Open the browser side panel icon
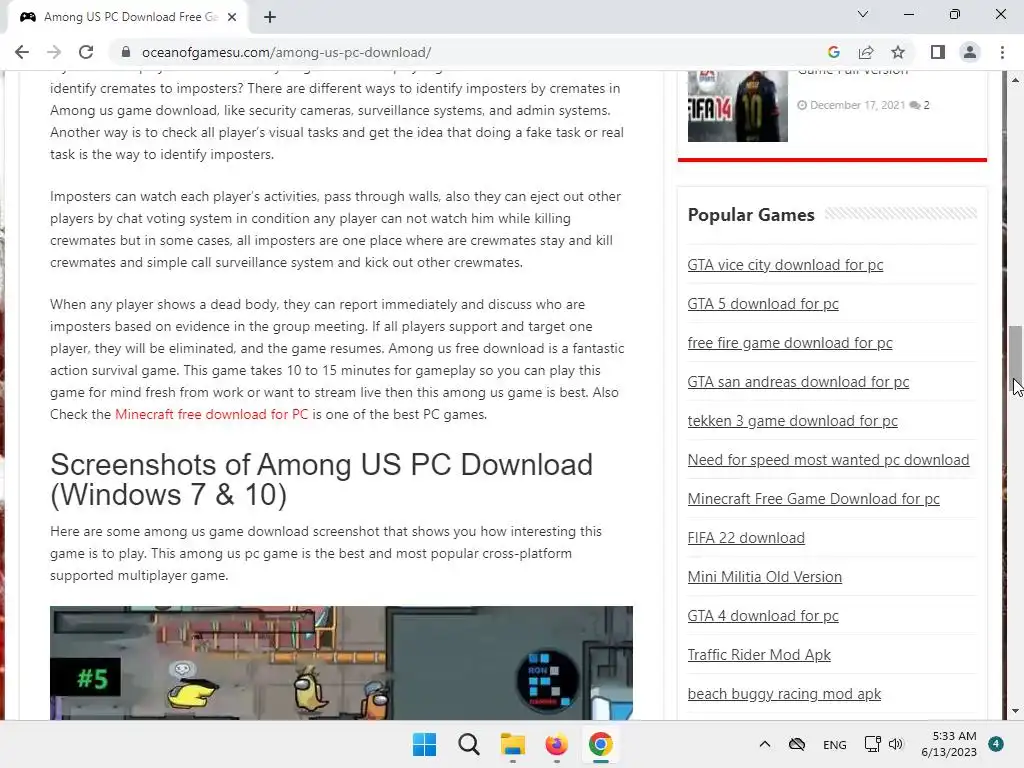Screen dimensions: 1024x768 [x=938, y=52]
